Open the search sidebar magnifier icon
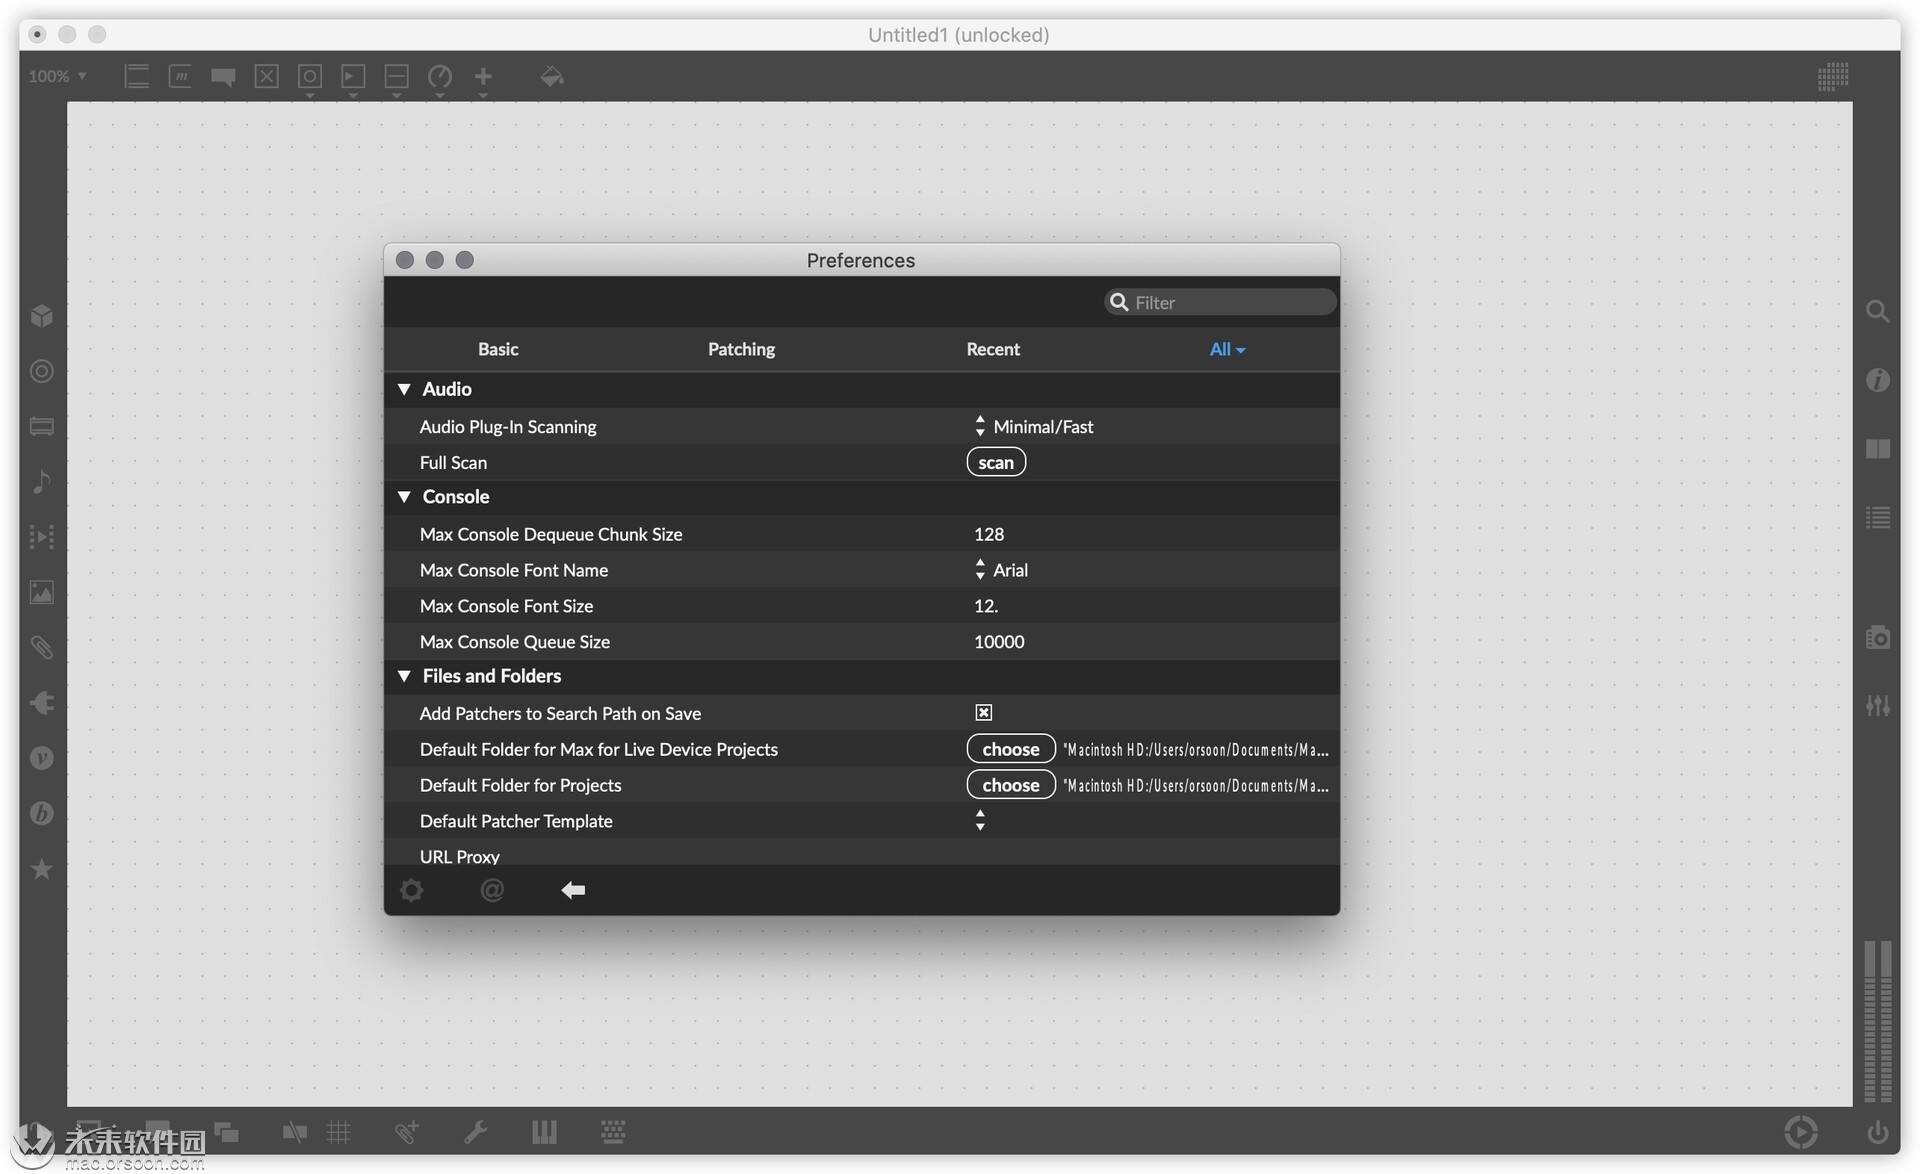This screenshot has height=1174, width=1920. click(1877, 312)
